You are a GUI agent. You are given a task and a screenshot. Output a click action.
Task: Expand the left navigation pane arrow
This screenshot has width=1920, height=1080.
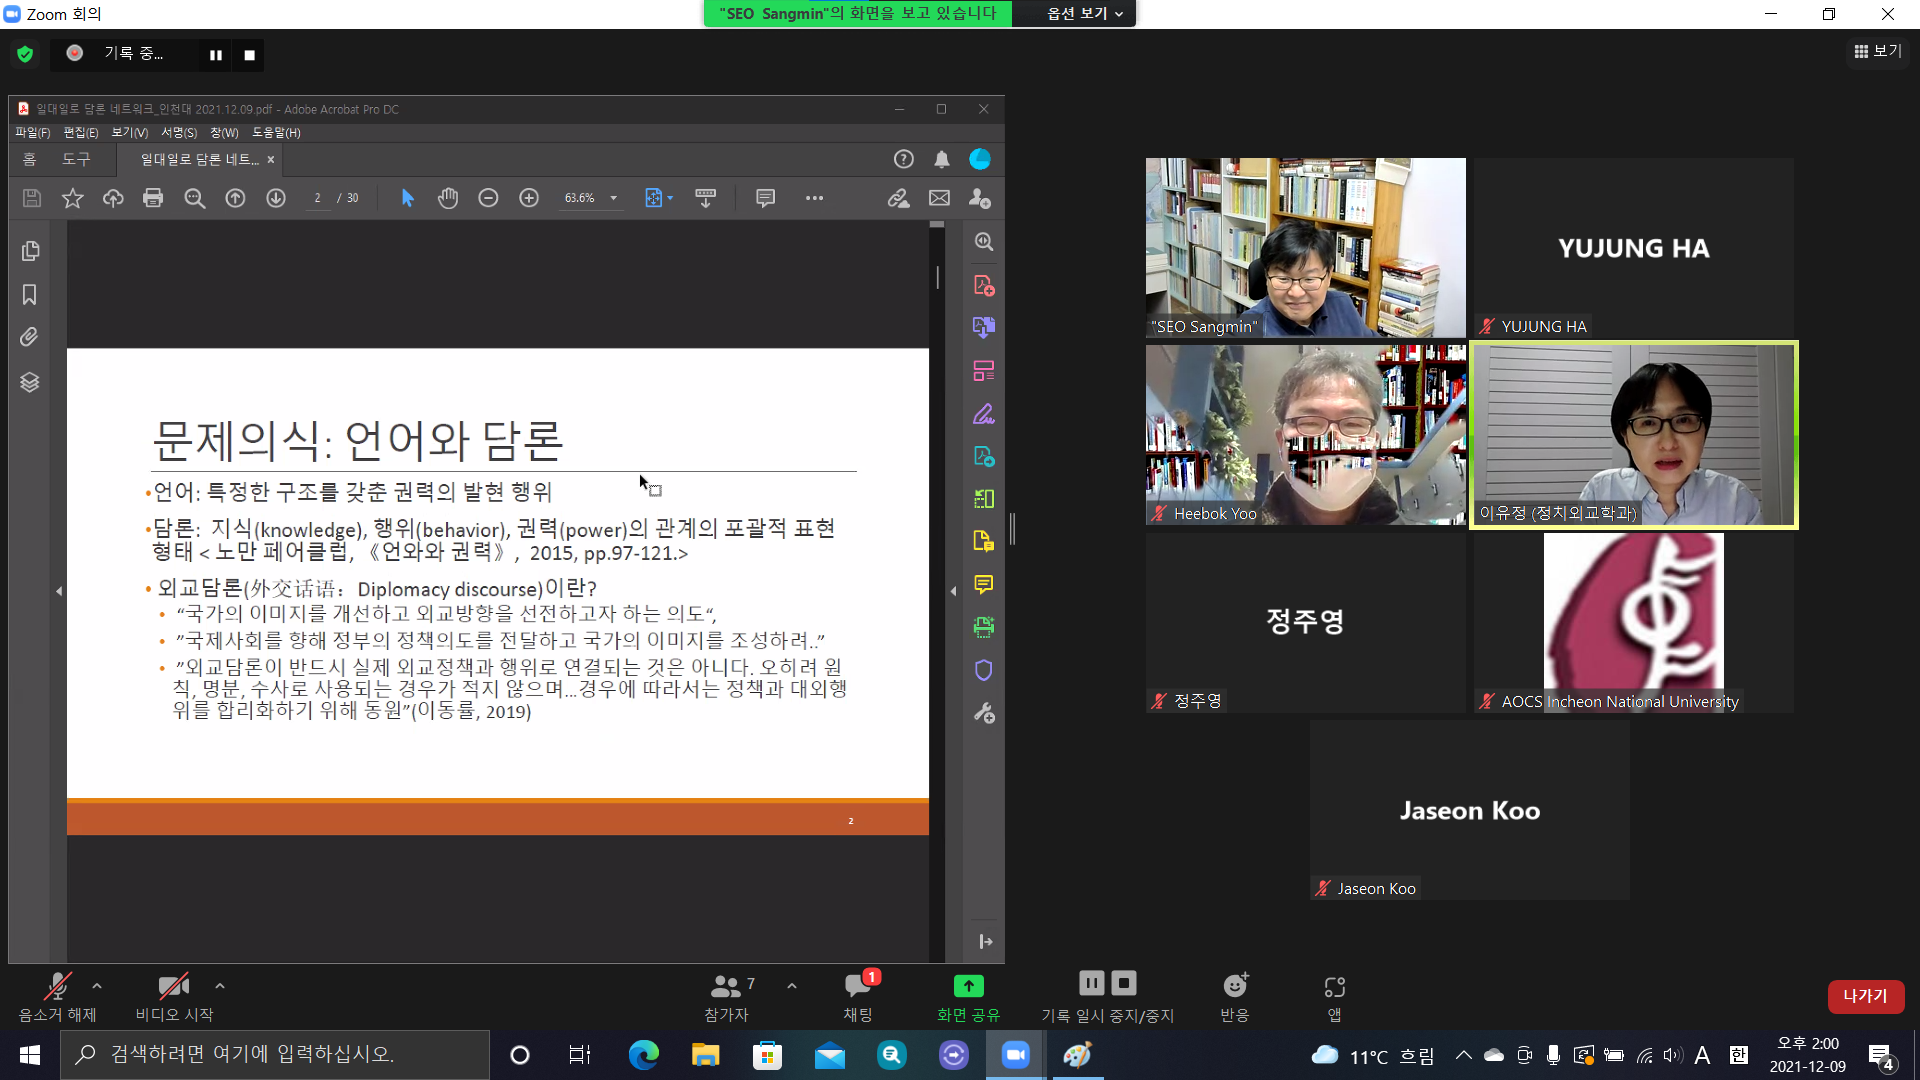click(x=59, y=591)
